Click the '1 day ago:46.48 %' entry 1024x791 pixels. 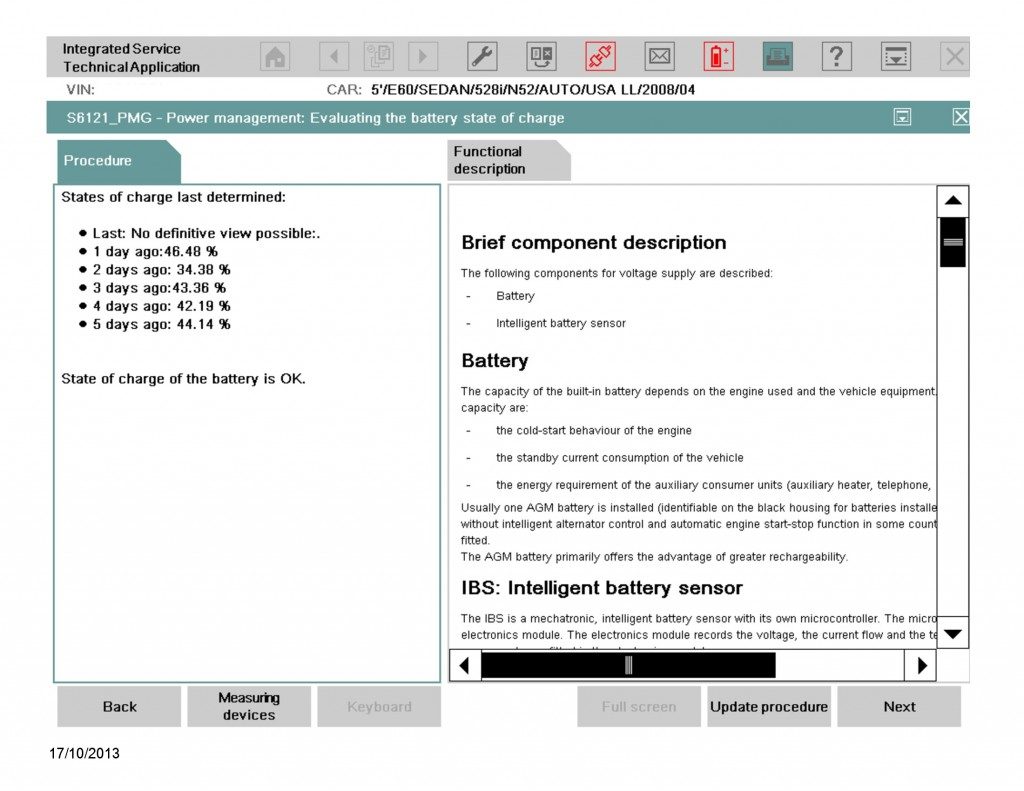[155, 251]
